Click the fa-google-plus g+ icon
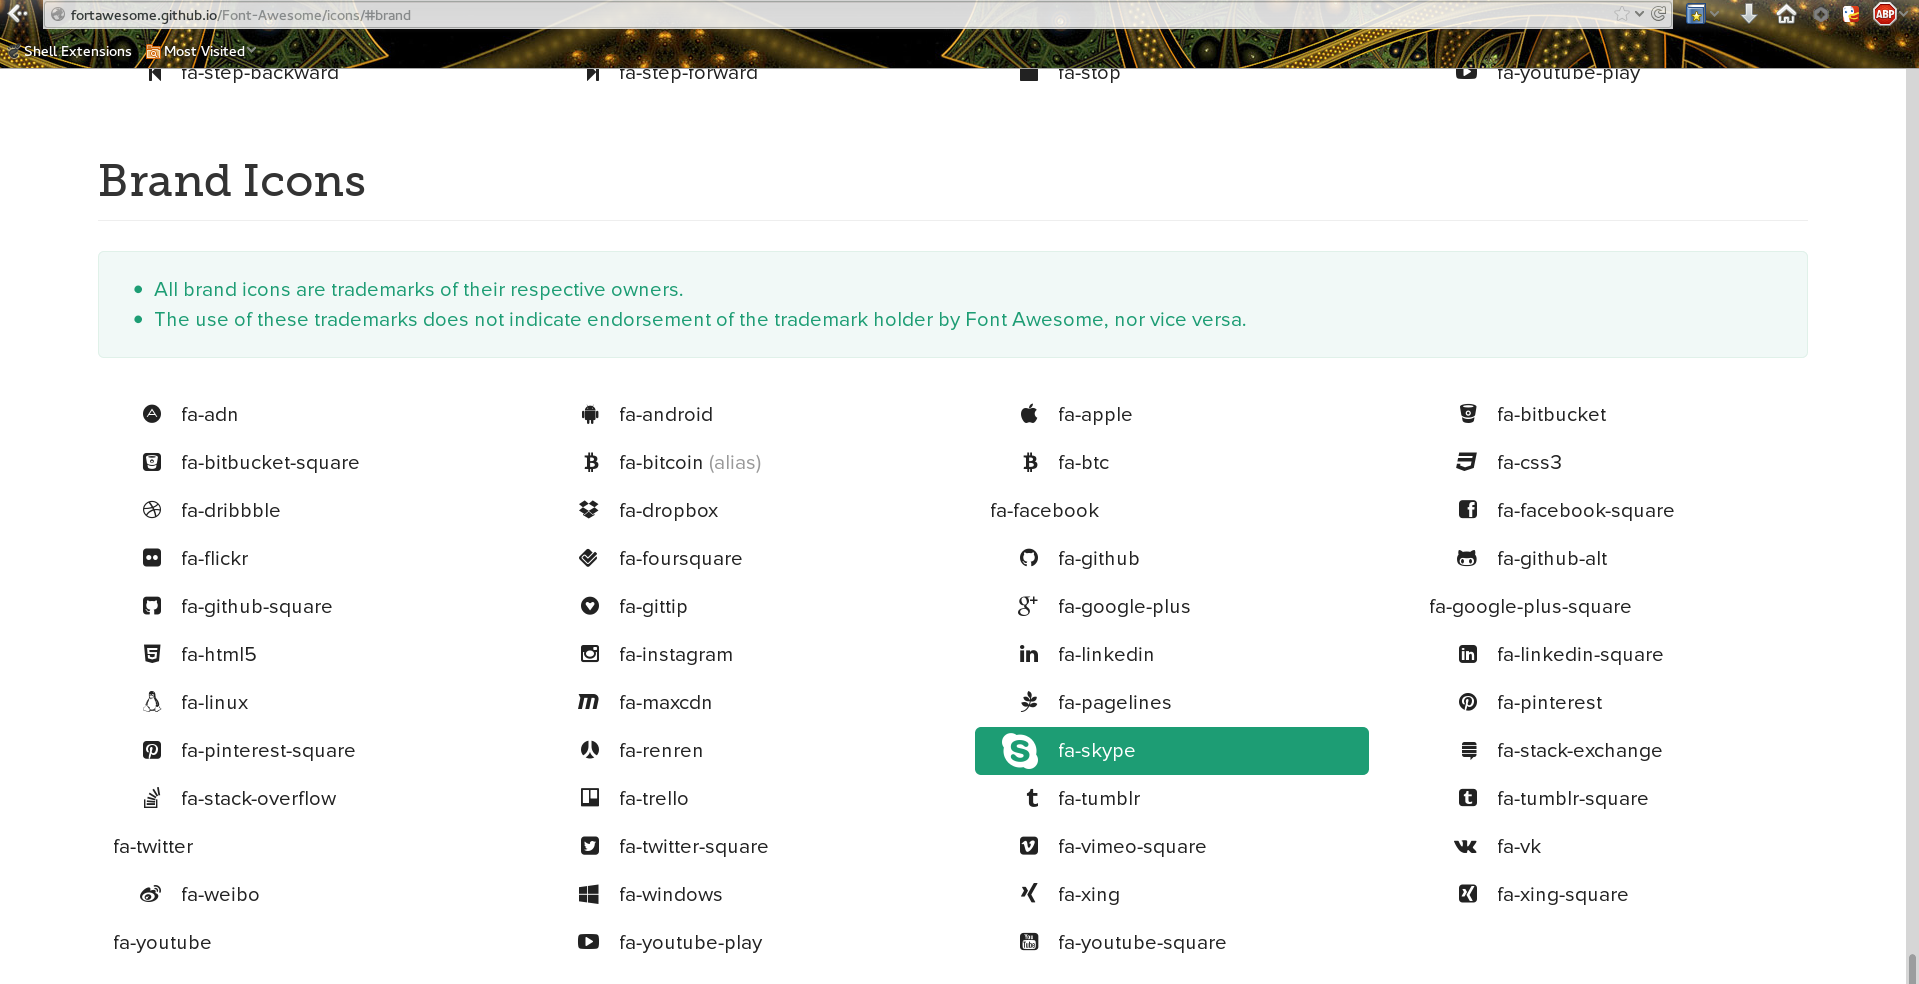Image resolution: width=1919 pixels, height=984 pixels. click(x=1028, y=606)
